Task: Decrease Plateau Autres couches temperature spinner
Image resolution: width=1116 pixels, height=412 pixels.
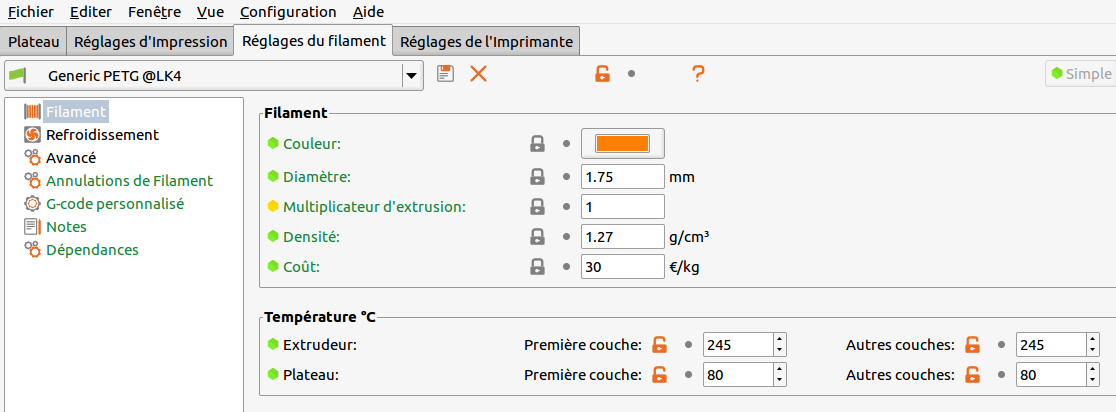Action: pyautogui.click(x=1093, y=381)
